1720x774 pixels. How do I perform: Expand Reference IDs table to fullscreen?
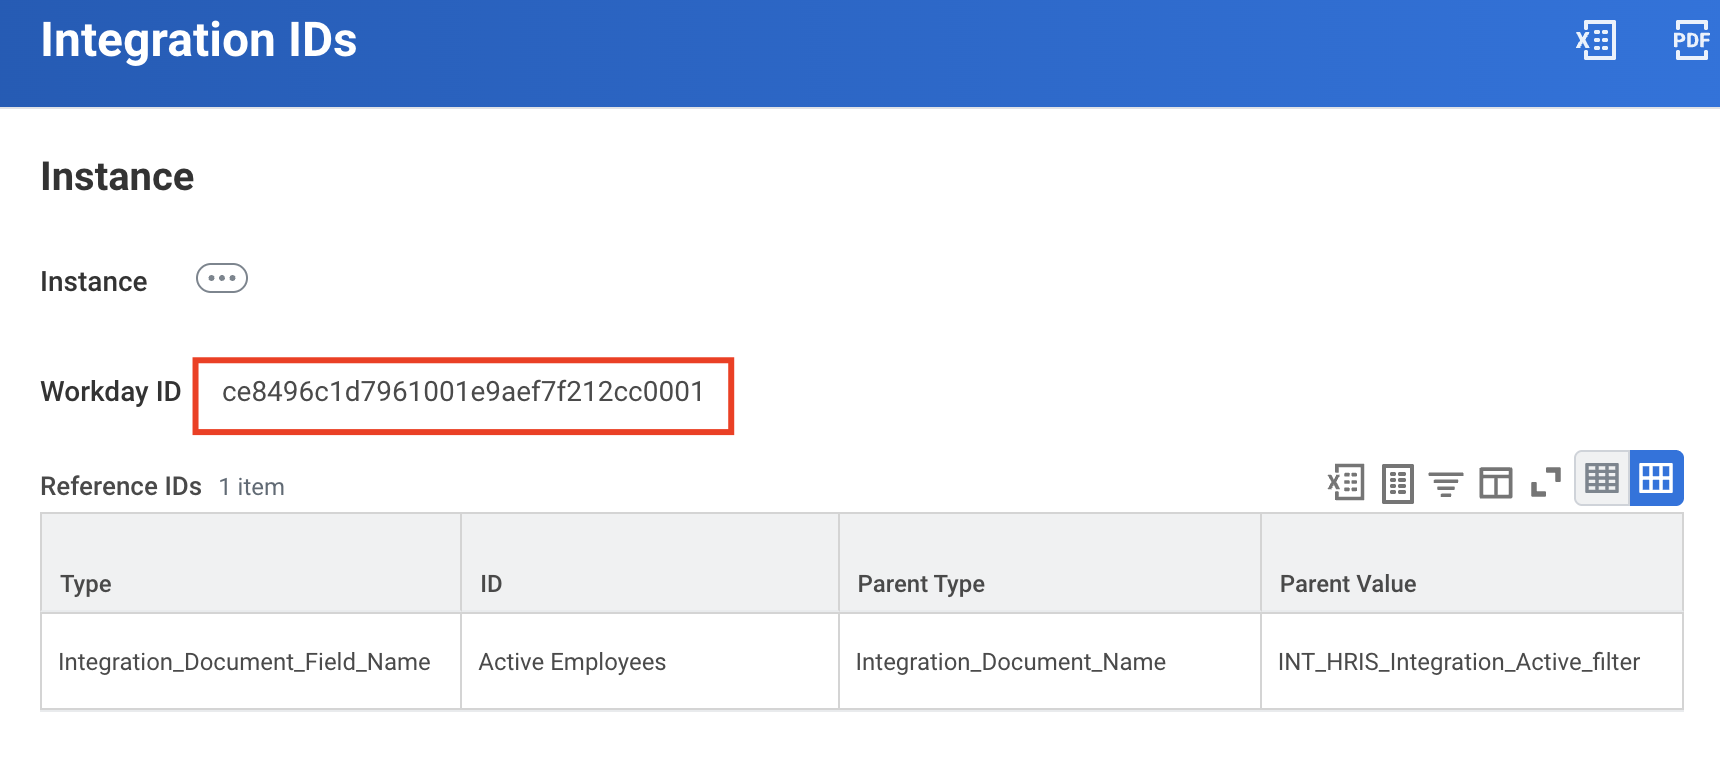tap(1545, 483)
